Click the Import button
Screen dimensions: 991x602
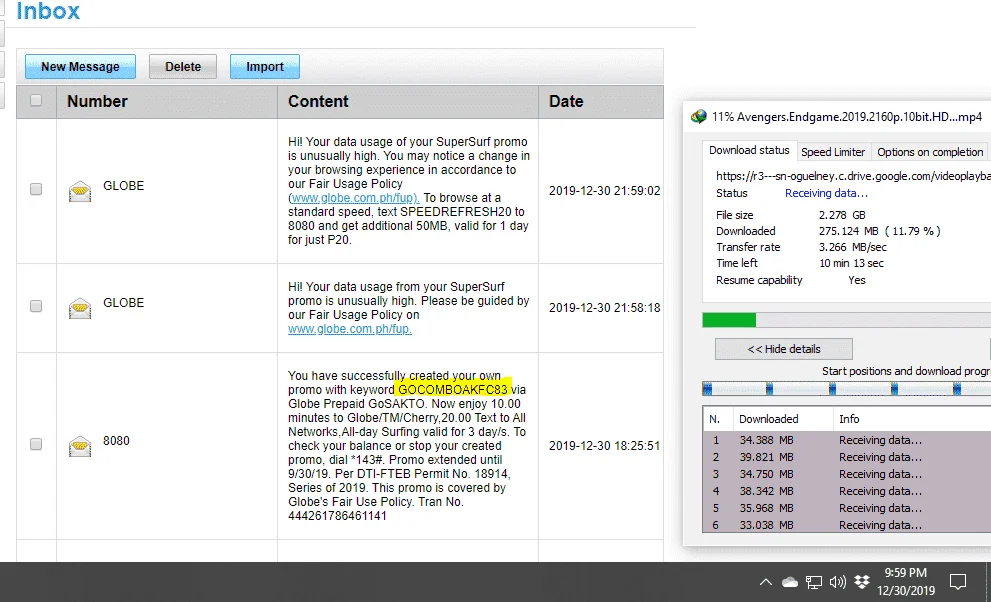265,66
